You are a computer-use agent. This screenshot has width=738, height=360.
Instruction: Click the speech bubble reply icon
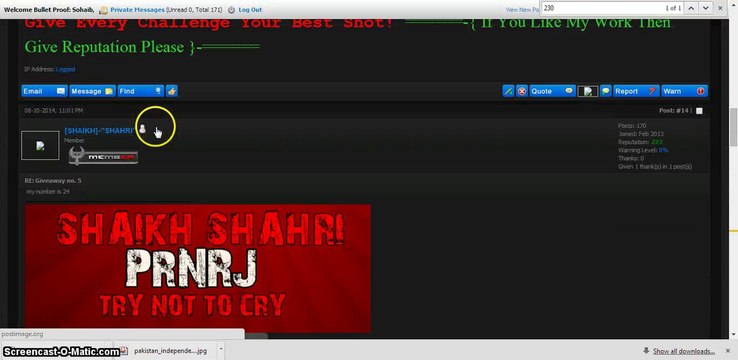[606, 91]
